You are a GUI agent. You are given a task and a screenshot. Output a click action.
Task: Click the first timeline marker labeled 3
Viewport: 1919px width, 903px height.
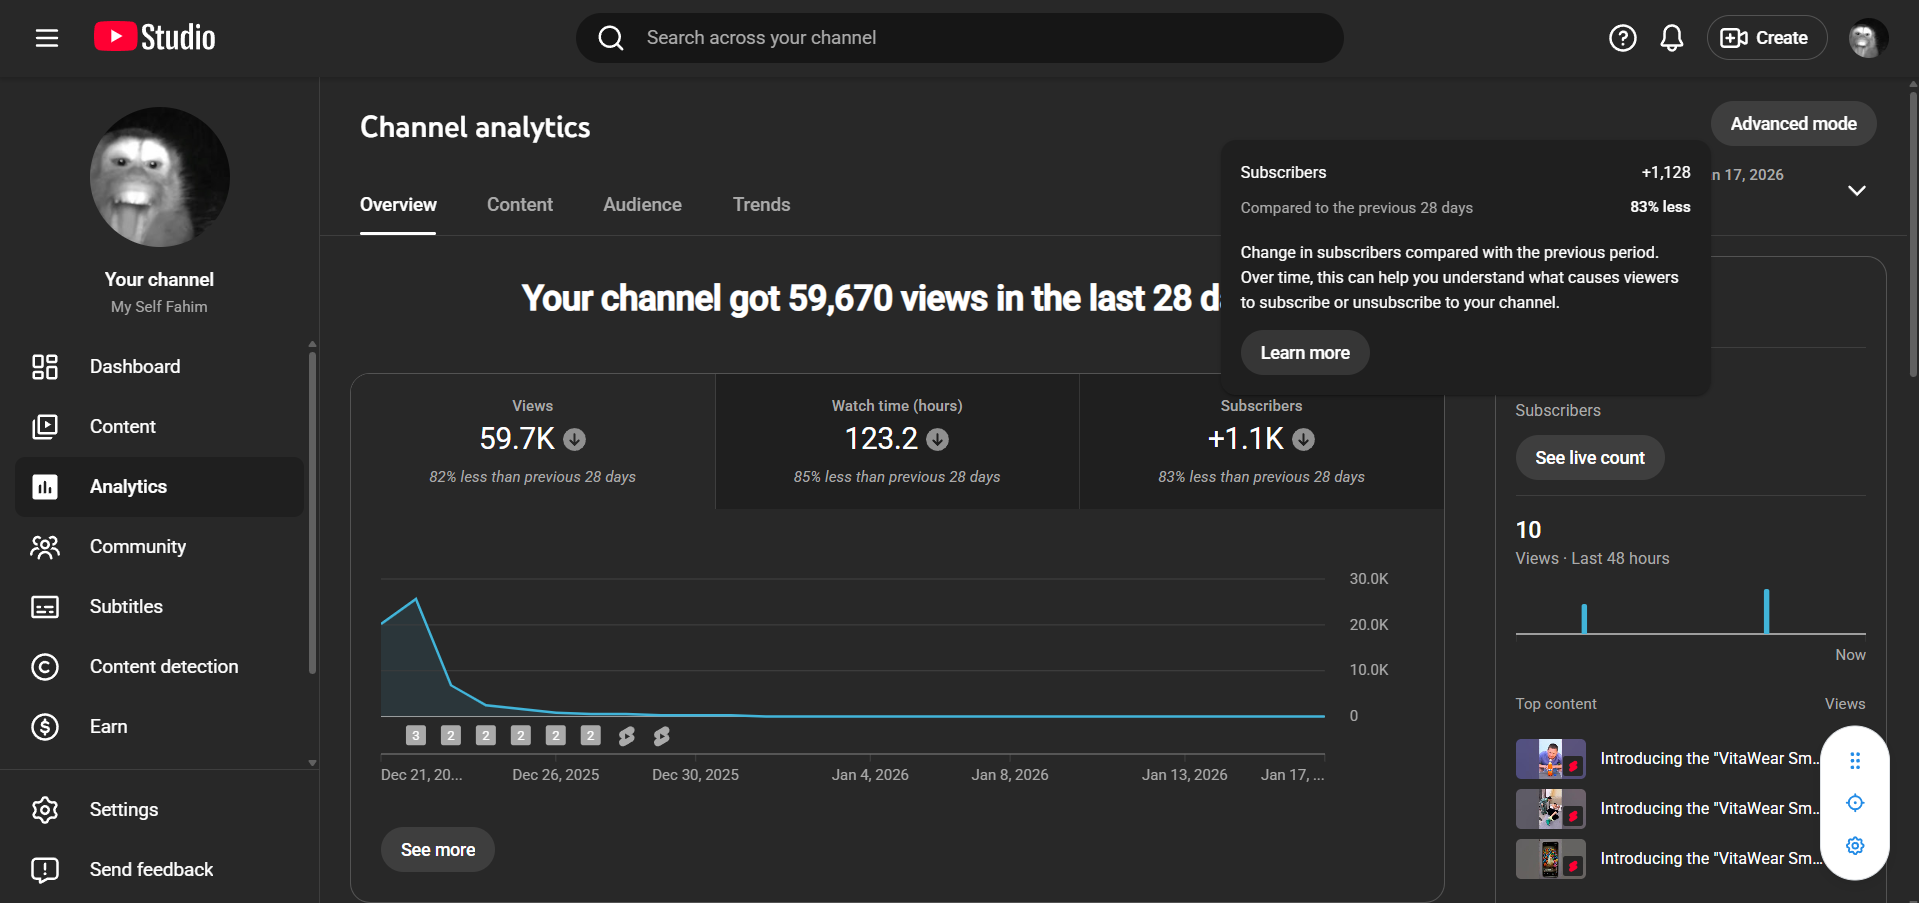(416, 736)
